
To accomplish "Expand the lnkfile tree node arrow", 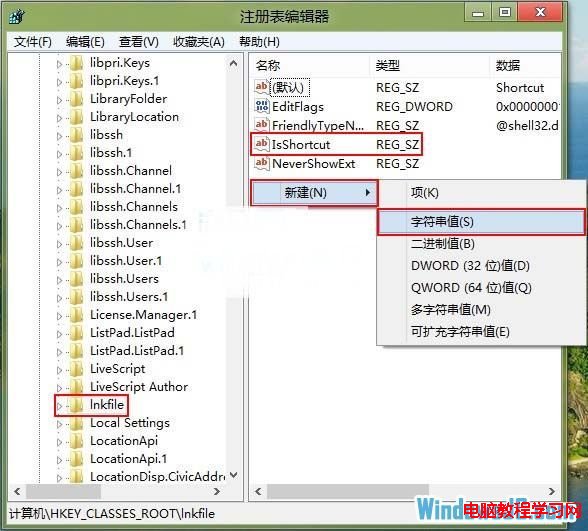I will (59, 406).
